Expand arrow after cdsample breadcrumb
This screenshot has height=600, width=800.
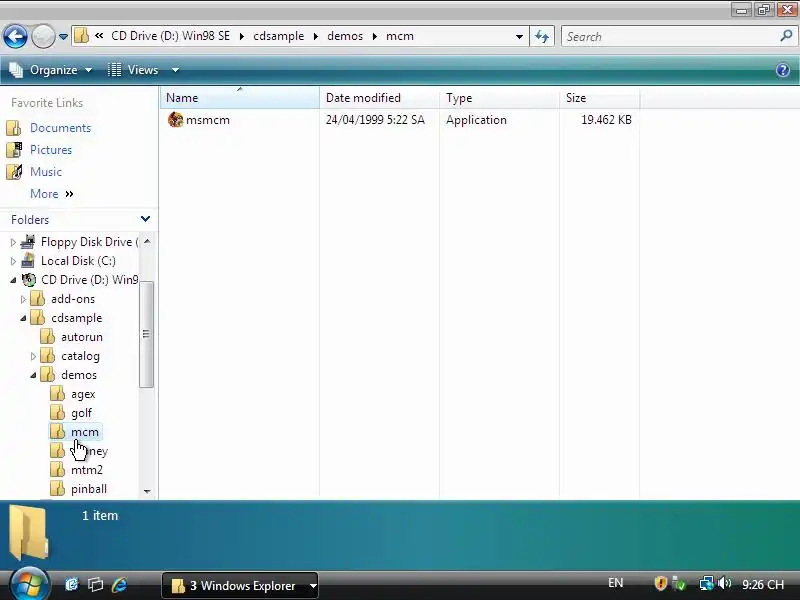(x=316, y=36)
